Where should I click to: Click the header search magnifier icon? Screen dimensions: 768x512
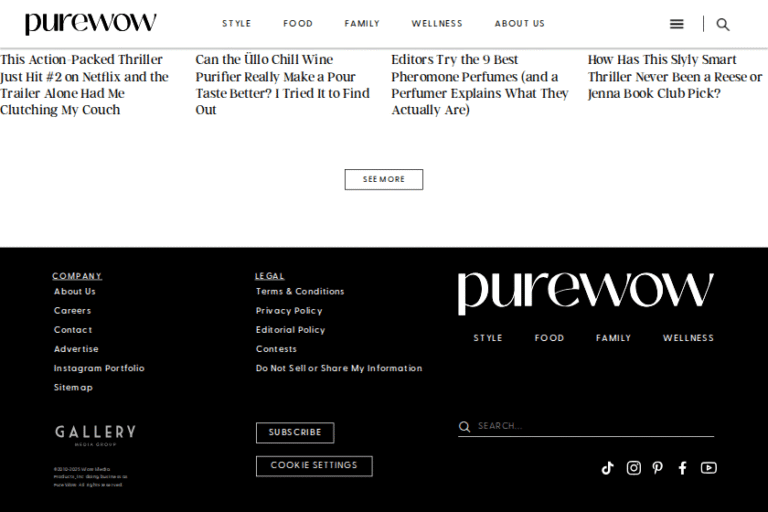723,24
